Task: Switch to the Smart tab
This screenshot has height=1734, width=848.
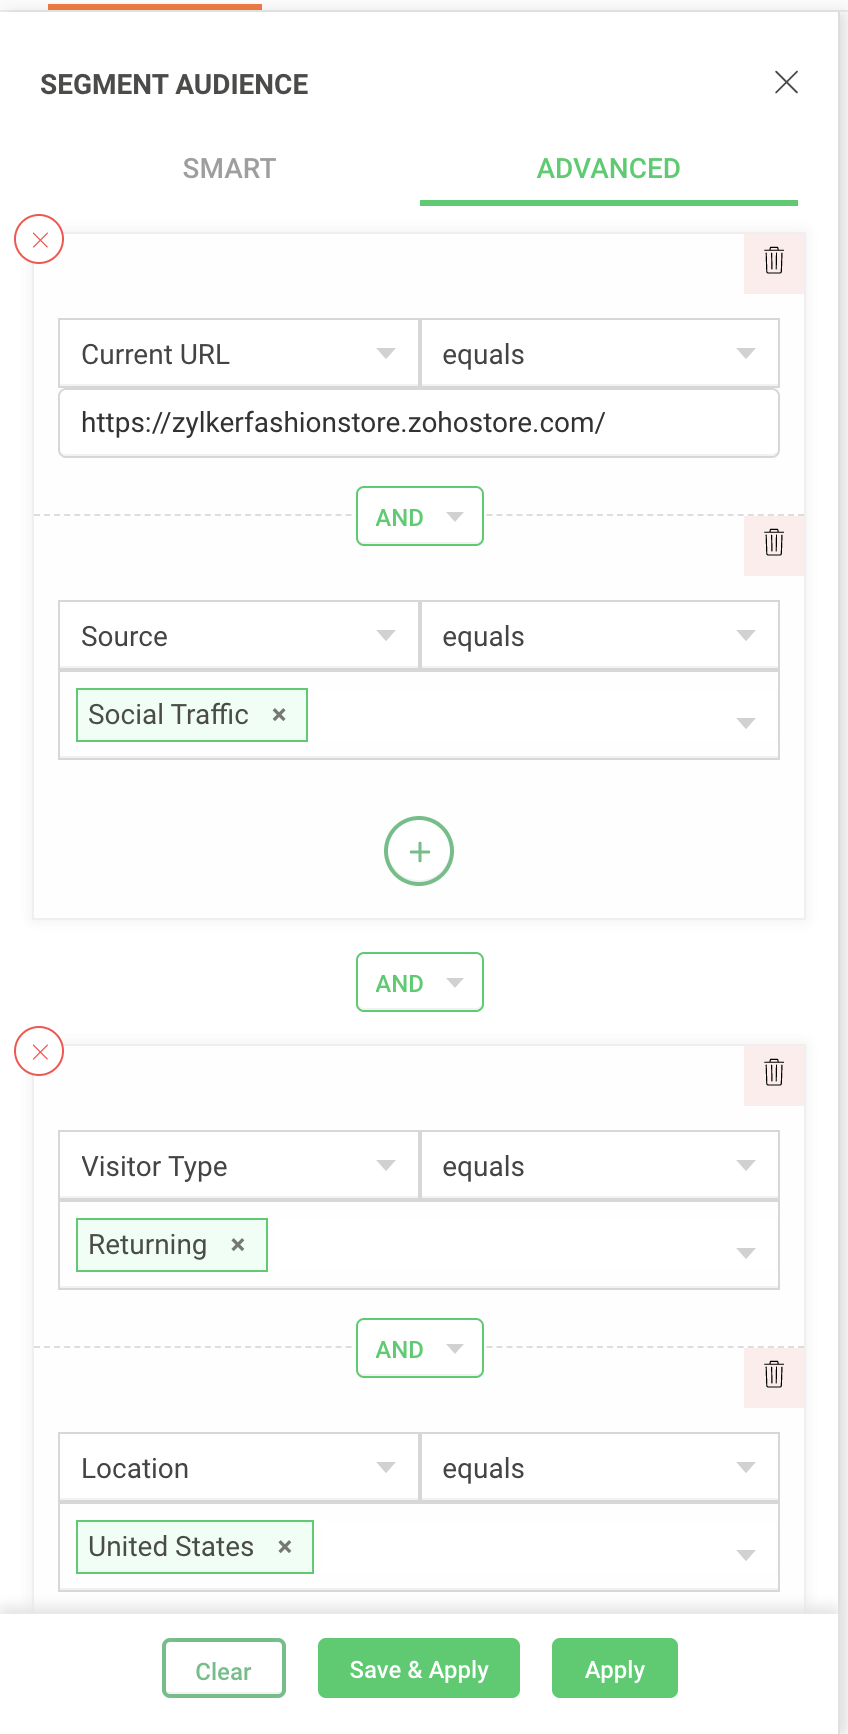Action: (x=229, y=168)
